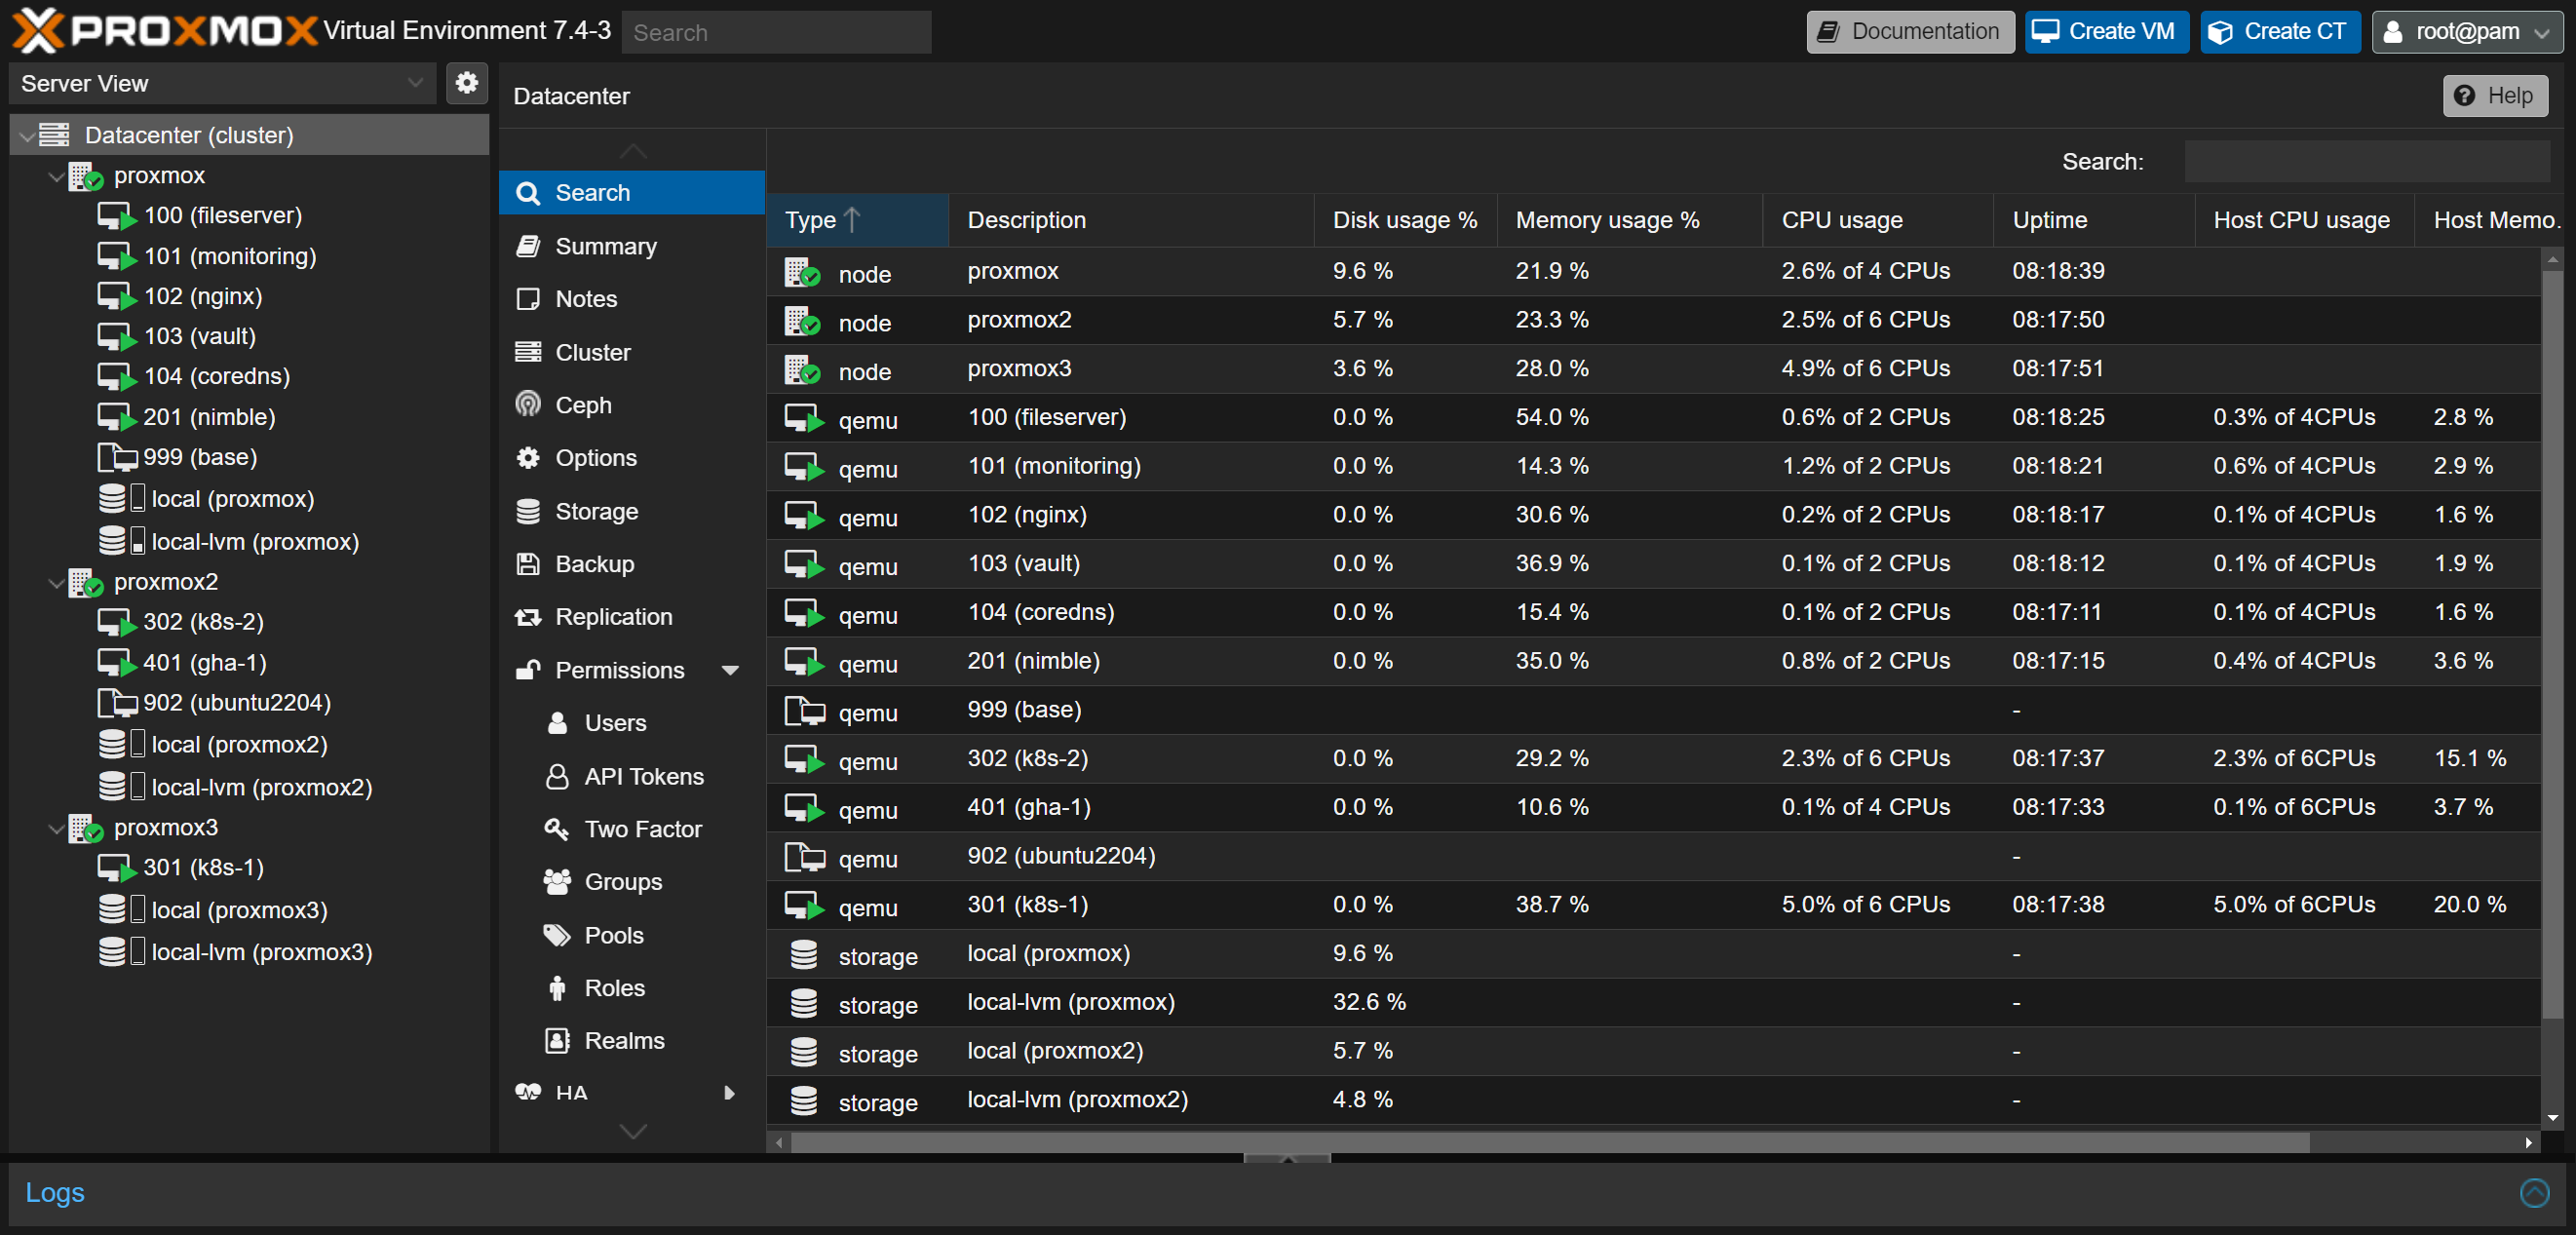
Task: Open the Storage menu item
Action: click(x=632, y=511)
